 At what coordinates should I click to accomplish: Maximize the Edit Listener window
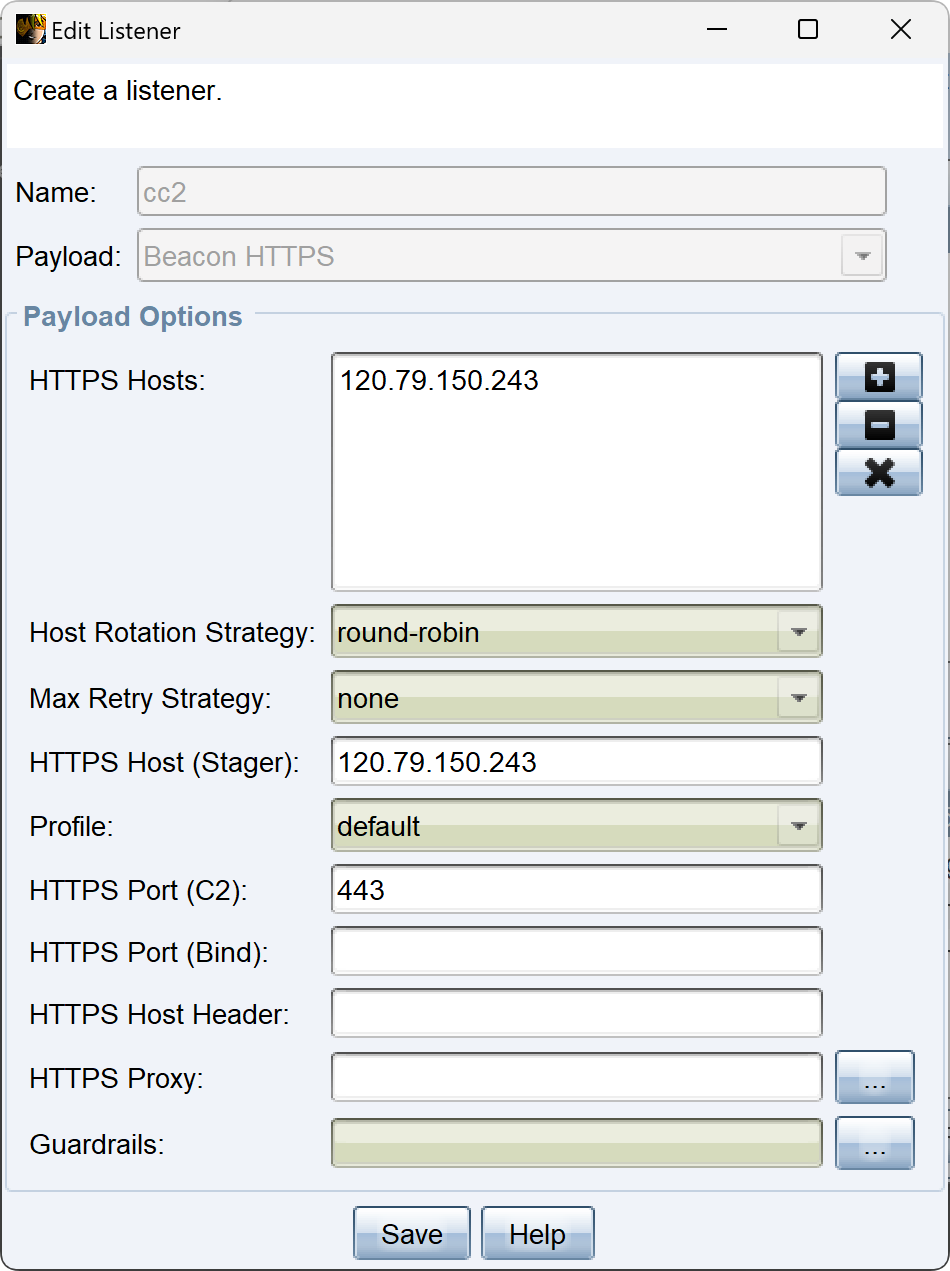pyautogui.click(x=808, y=30)
